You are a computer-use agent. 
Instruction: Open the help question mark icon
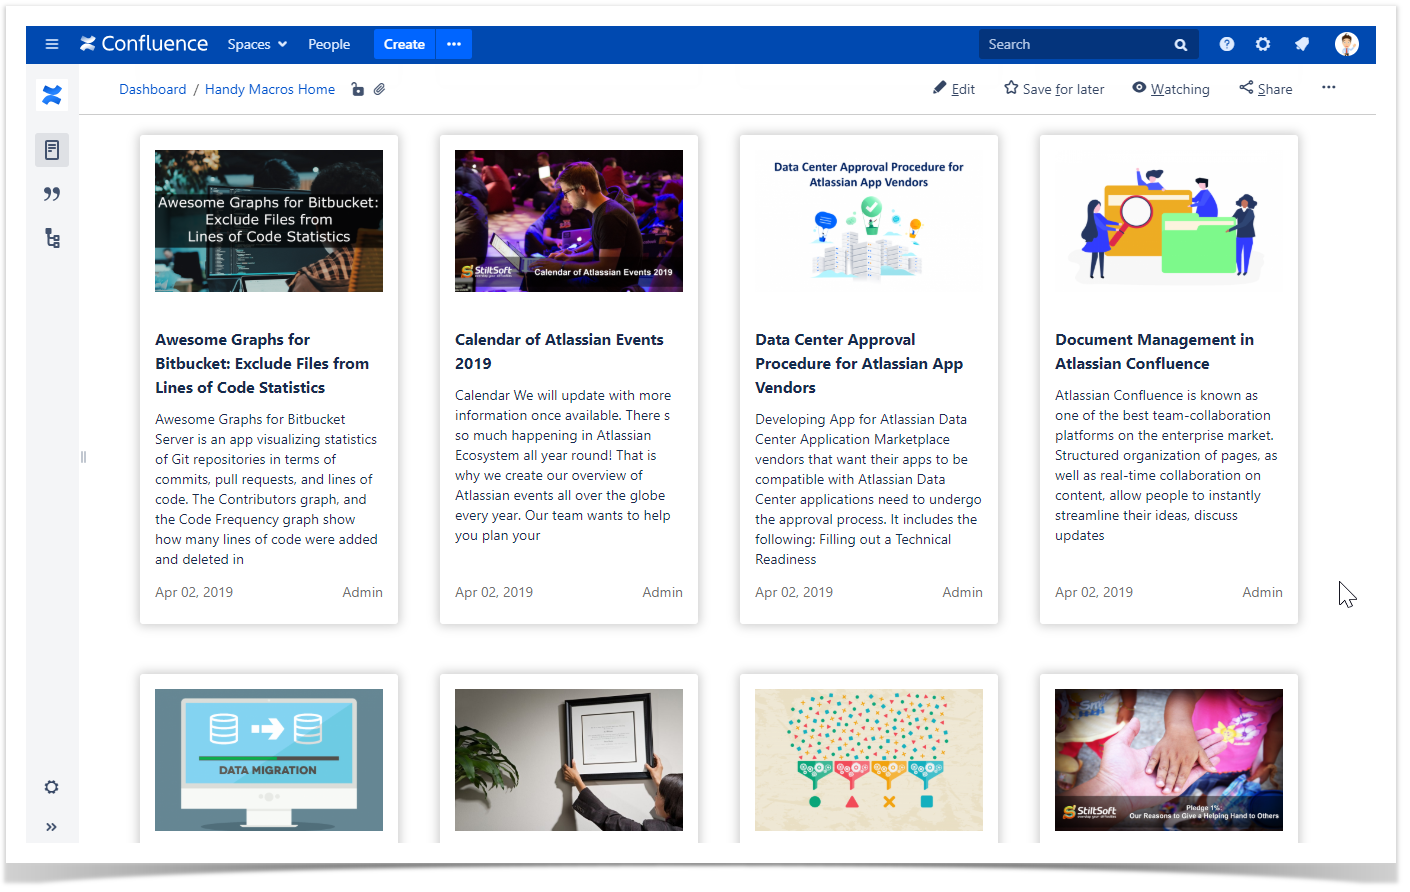click(1226, 44)
